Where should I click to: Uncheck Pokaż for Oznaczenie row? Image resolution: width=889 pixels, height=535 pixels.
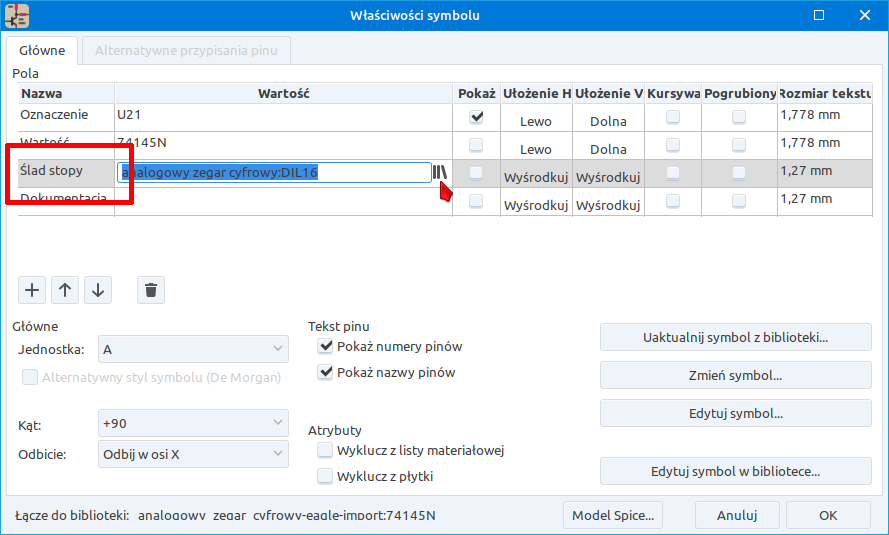point(476,117)
